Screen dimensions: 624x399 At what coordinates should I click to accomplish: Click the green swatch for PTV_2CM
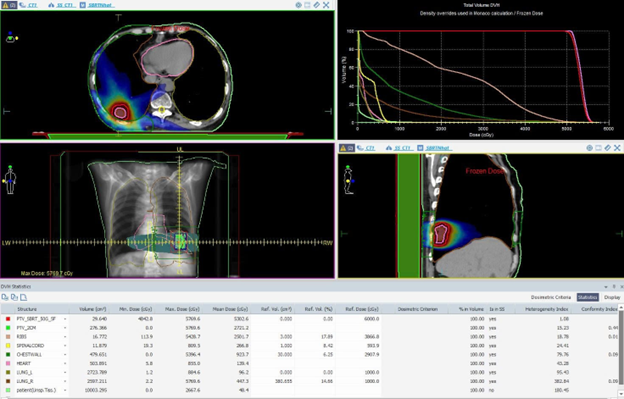pos(8,328)
